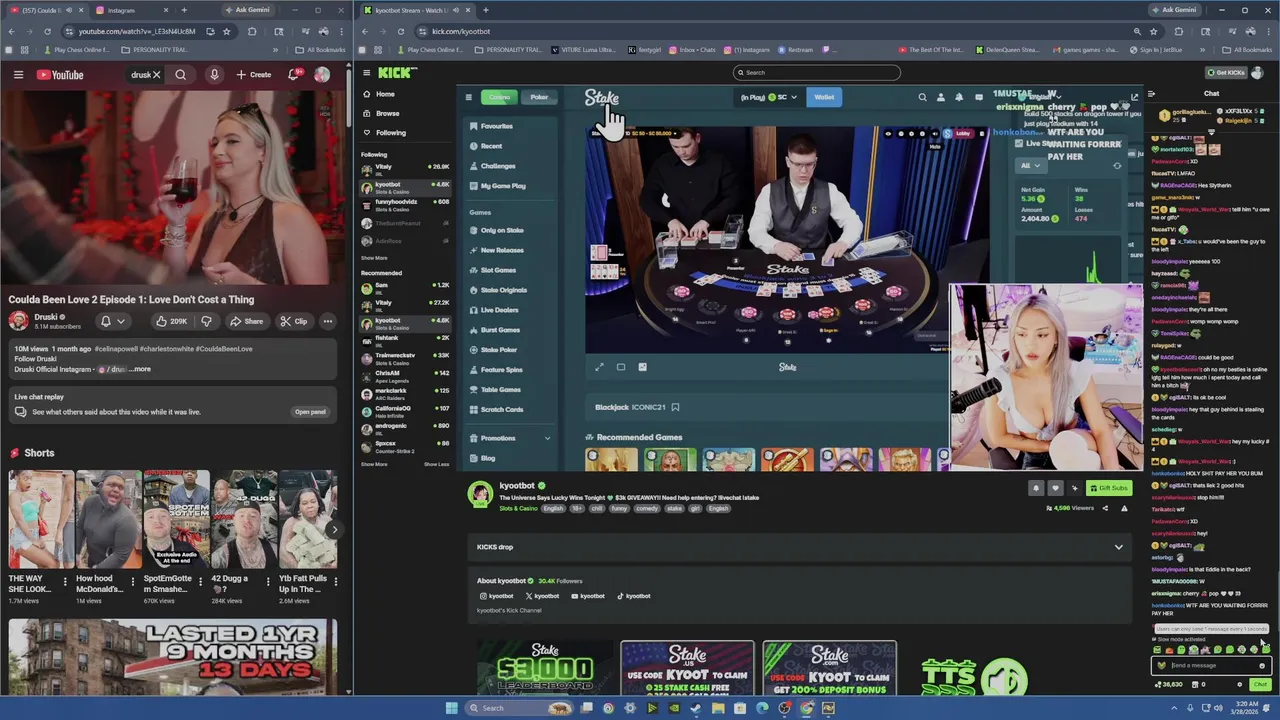
Task: Follow kyootbot with heart button
Action: 1055,488
